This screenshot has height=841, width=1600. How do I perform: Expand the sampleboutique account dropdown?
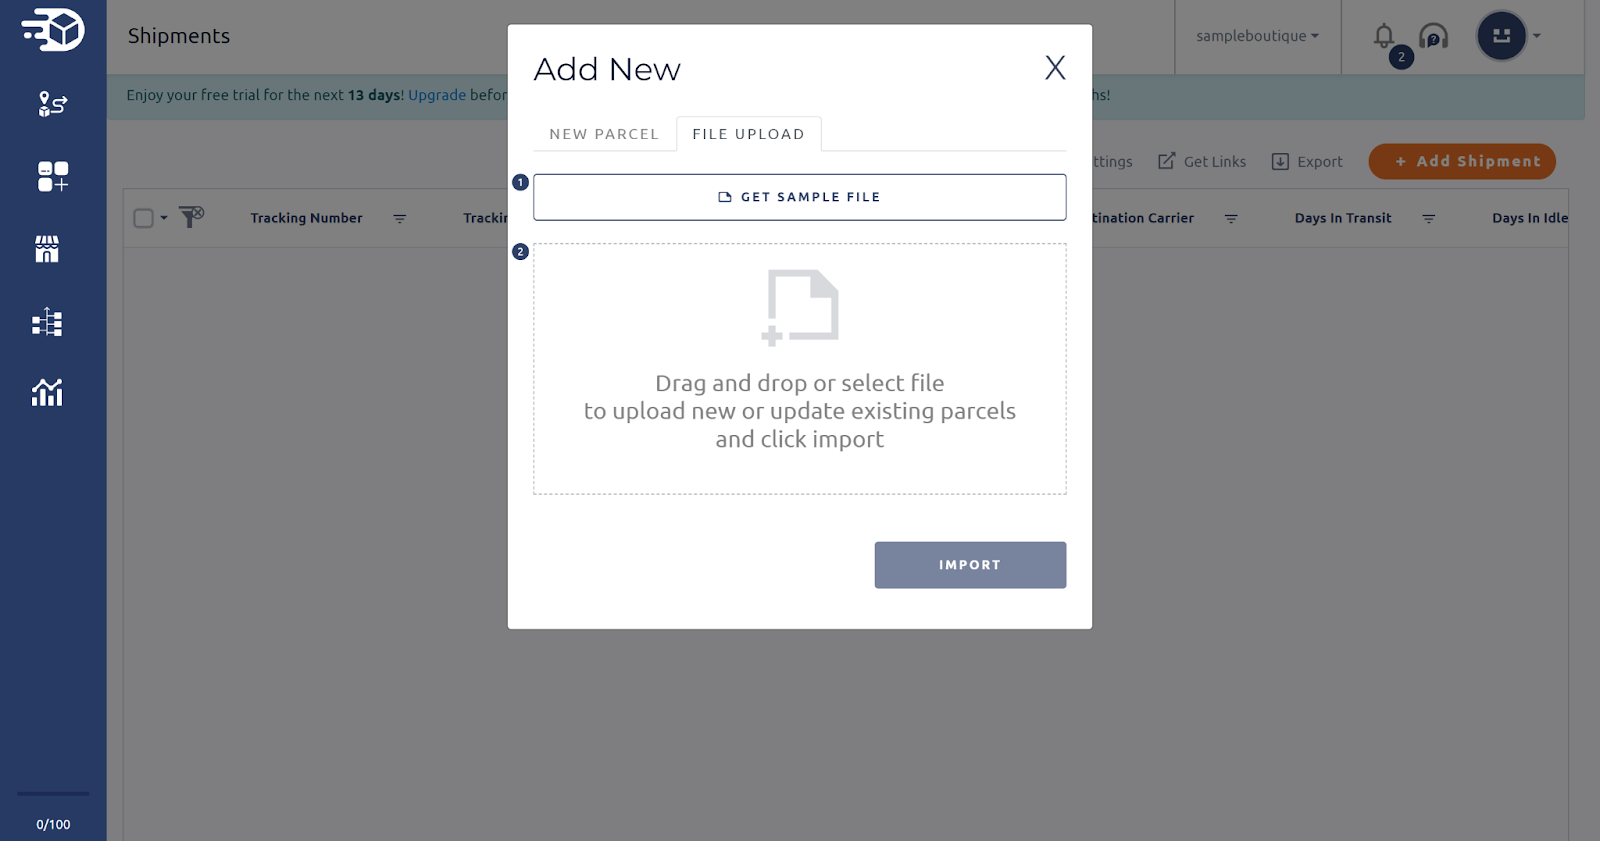(x=1257, y=36)
